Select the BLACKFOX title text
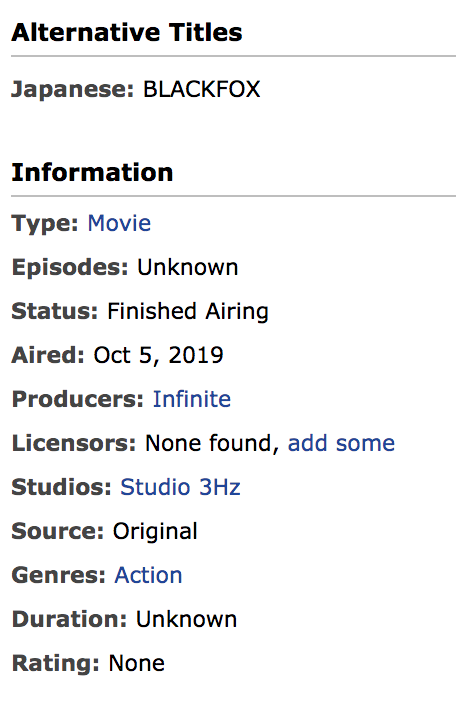This screenshot has width=456, height=720. pos(202,90)
